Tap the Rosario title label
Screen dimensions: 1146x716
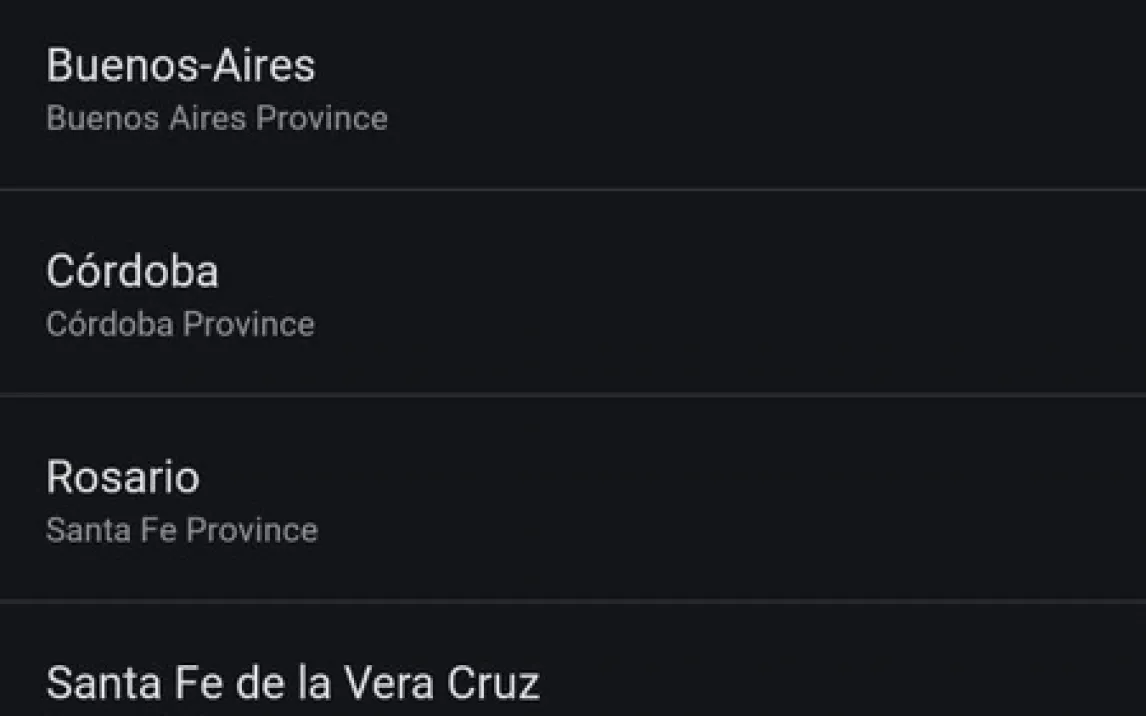122,477
